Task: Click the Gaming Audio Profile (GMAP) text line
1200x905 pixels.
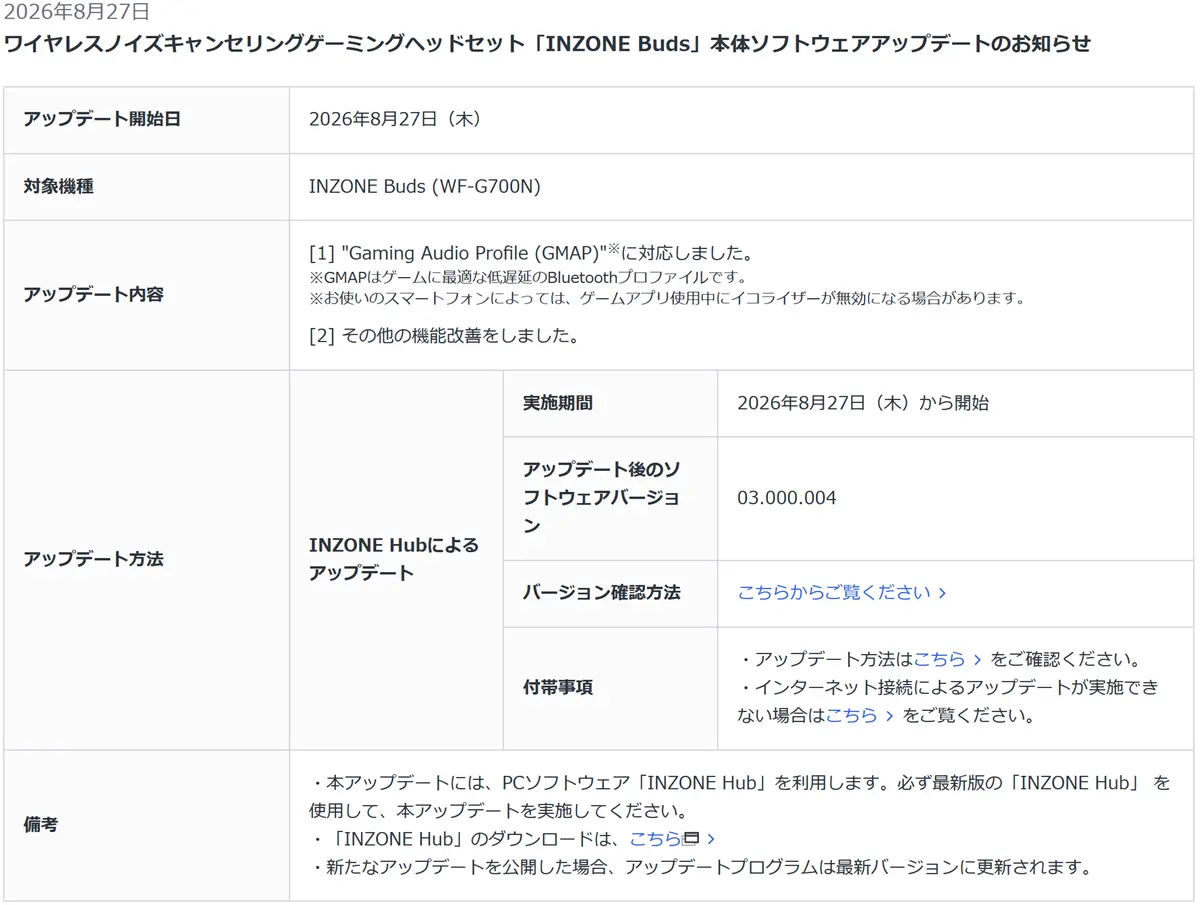Action: coord(530,253)
